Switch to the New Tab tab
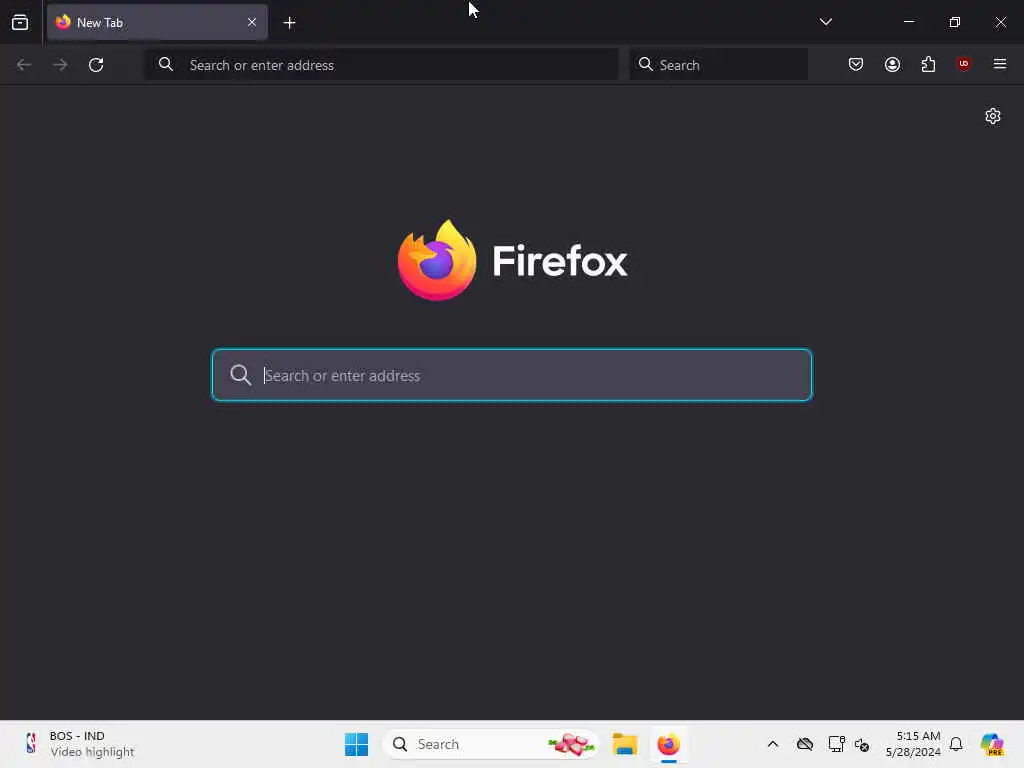 point(157,22)
